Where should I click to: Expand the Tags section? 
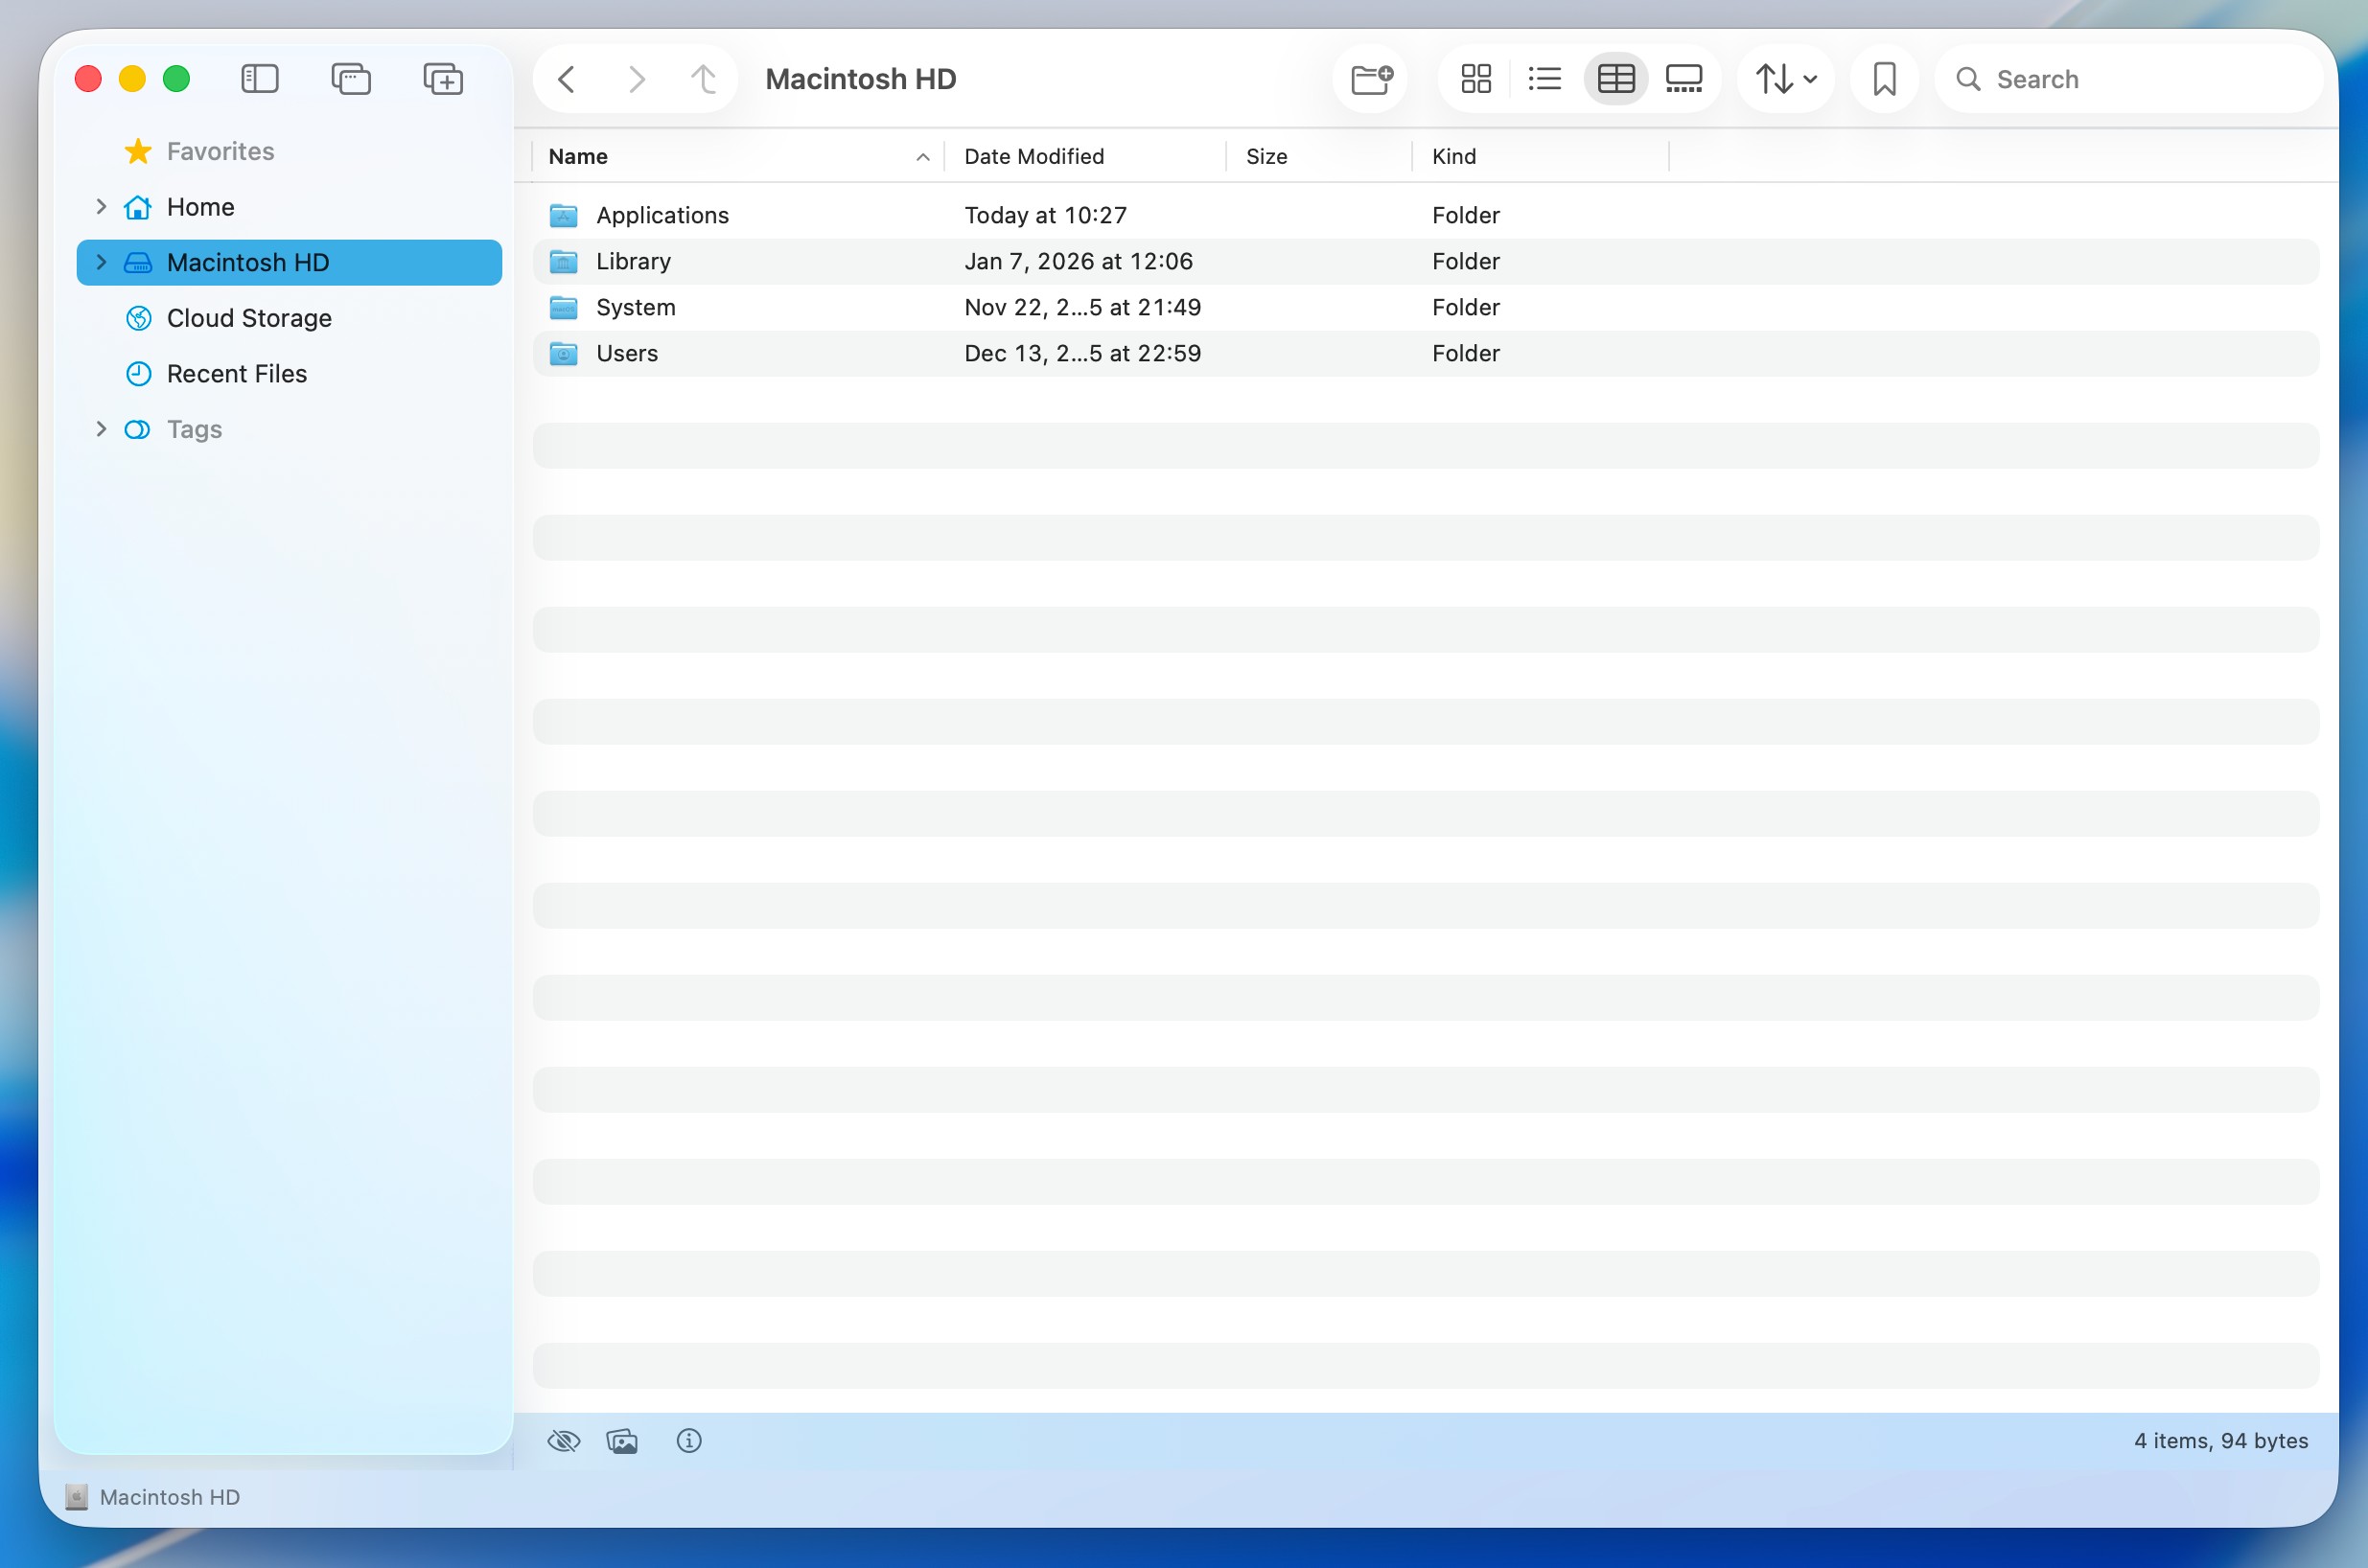tap(101, 429)
